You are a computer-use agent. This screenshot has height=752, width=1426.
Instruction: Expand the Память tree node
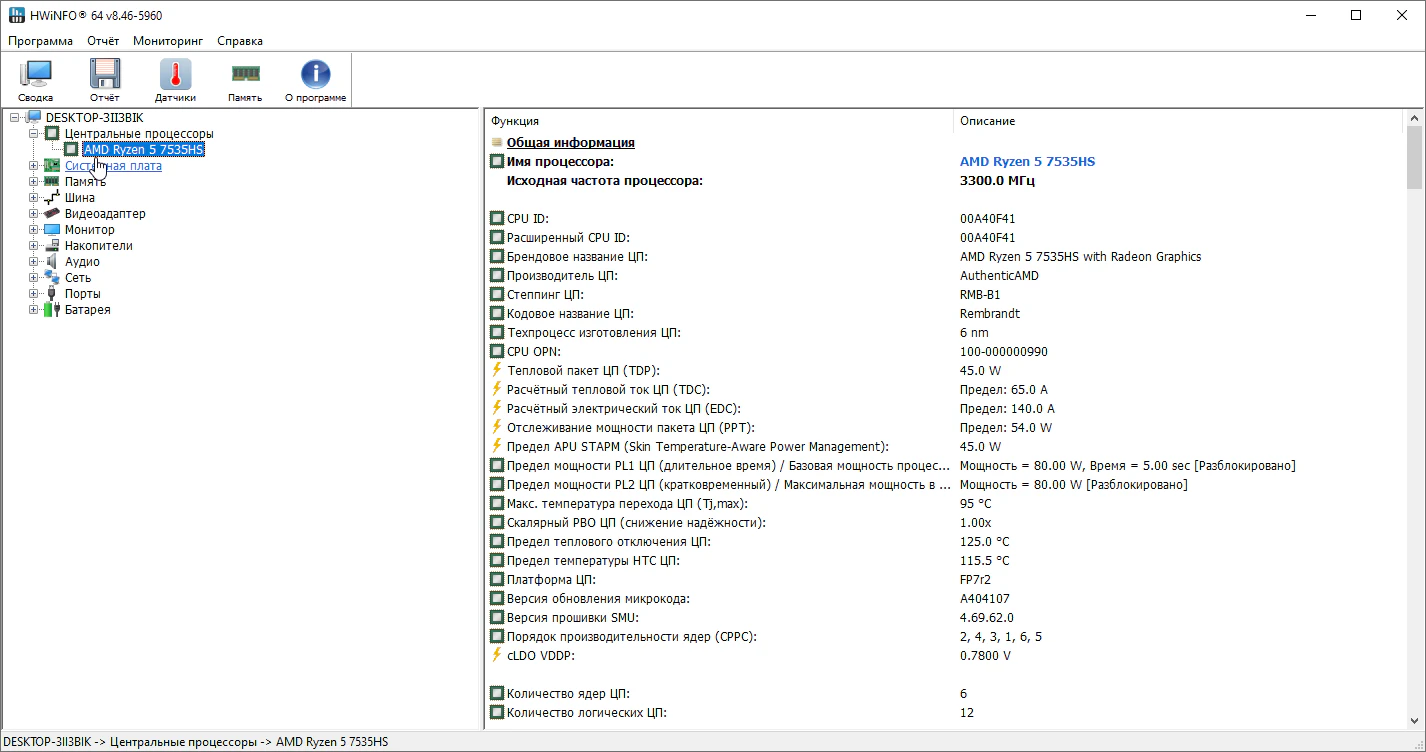[x=34, y=182]
